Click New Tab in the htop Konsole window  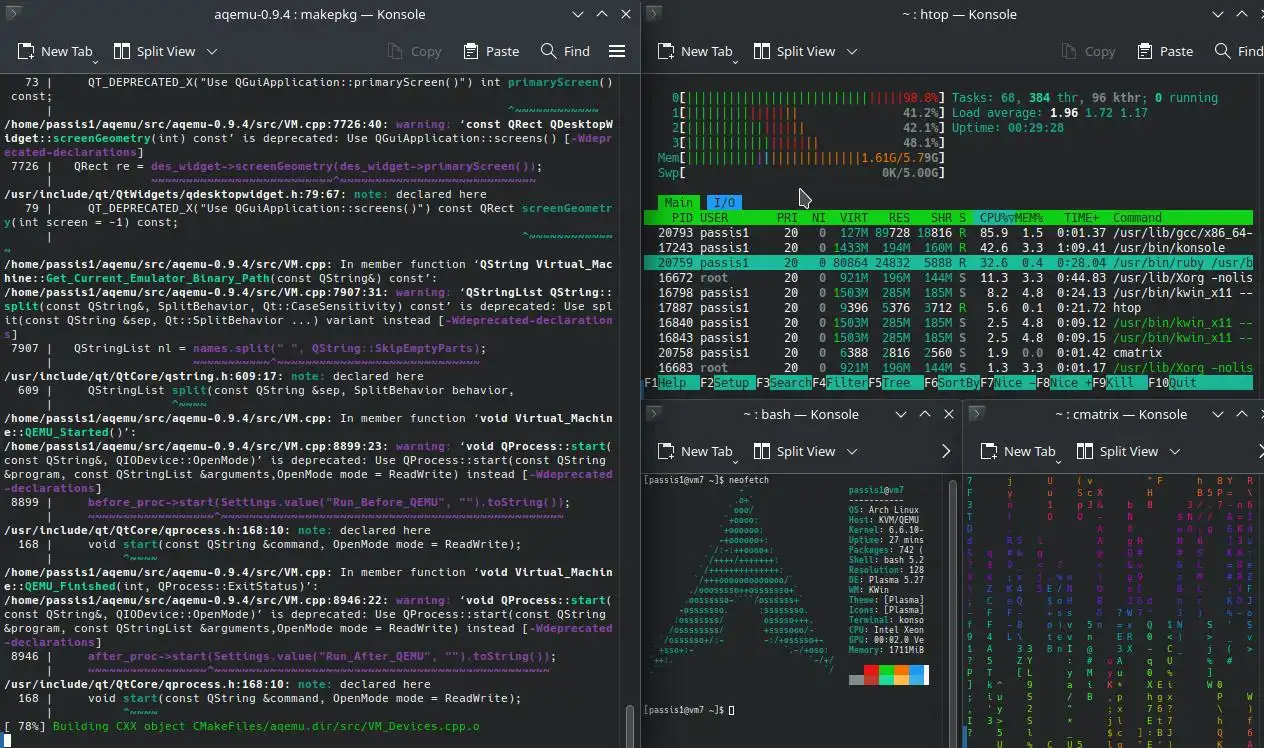pos(694,51)
